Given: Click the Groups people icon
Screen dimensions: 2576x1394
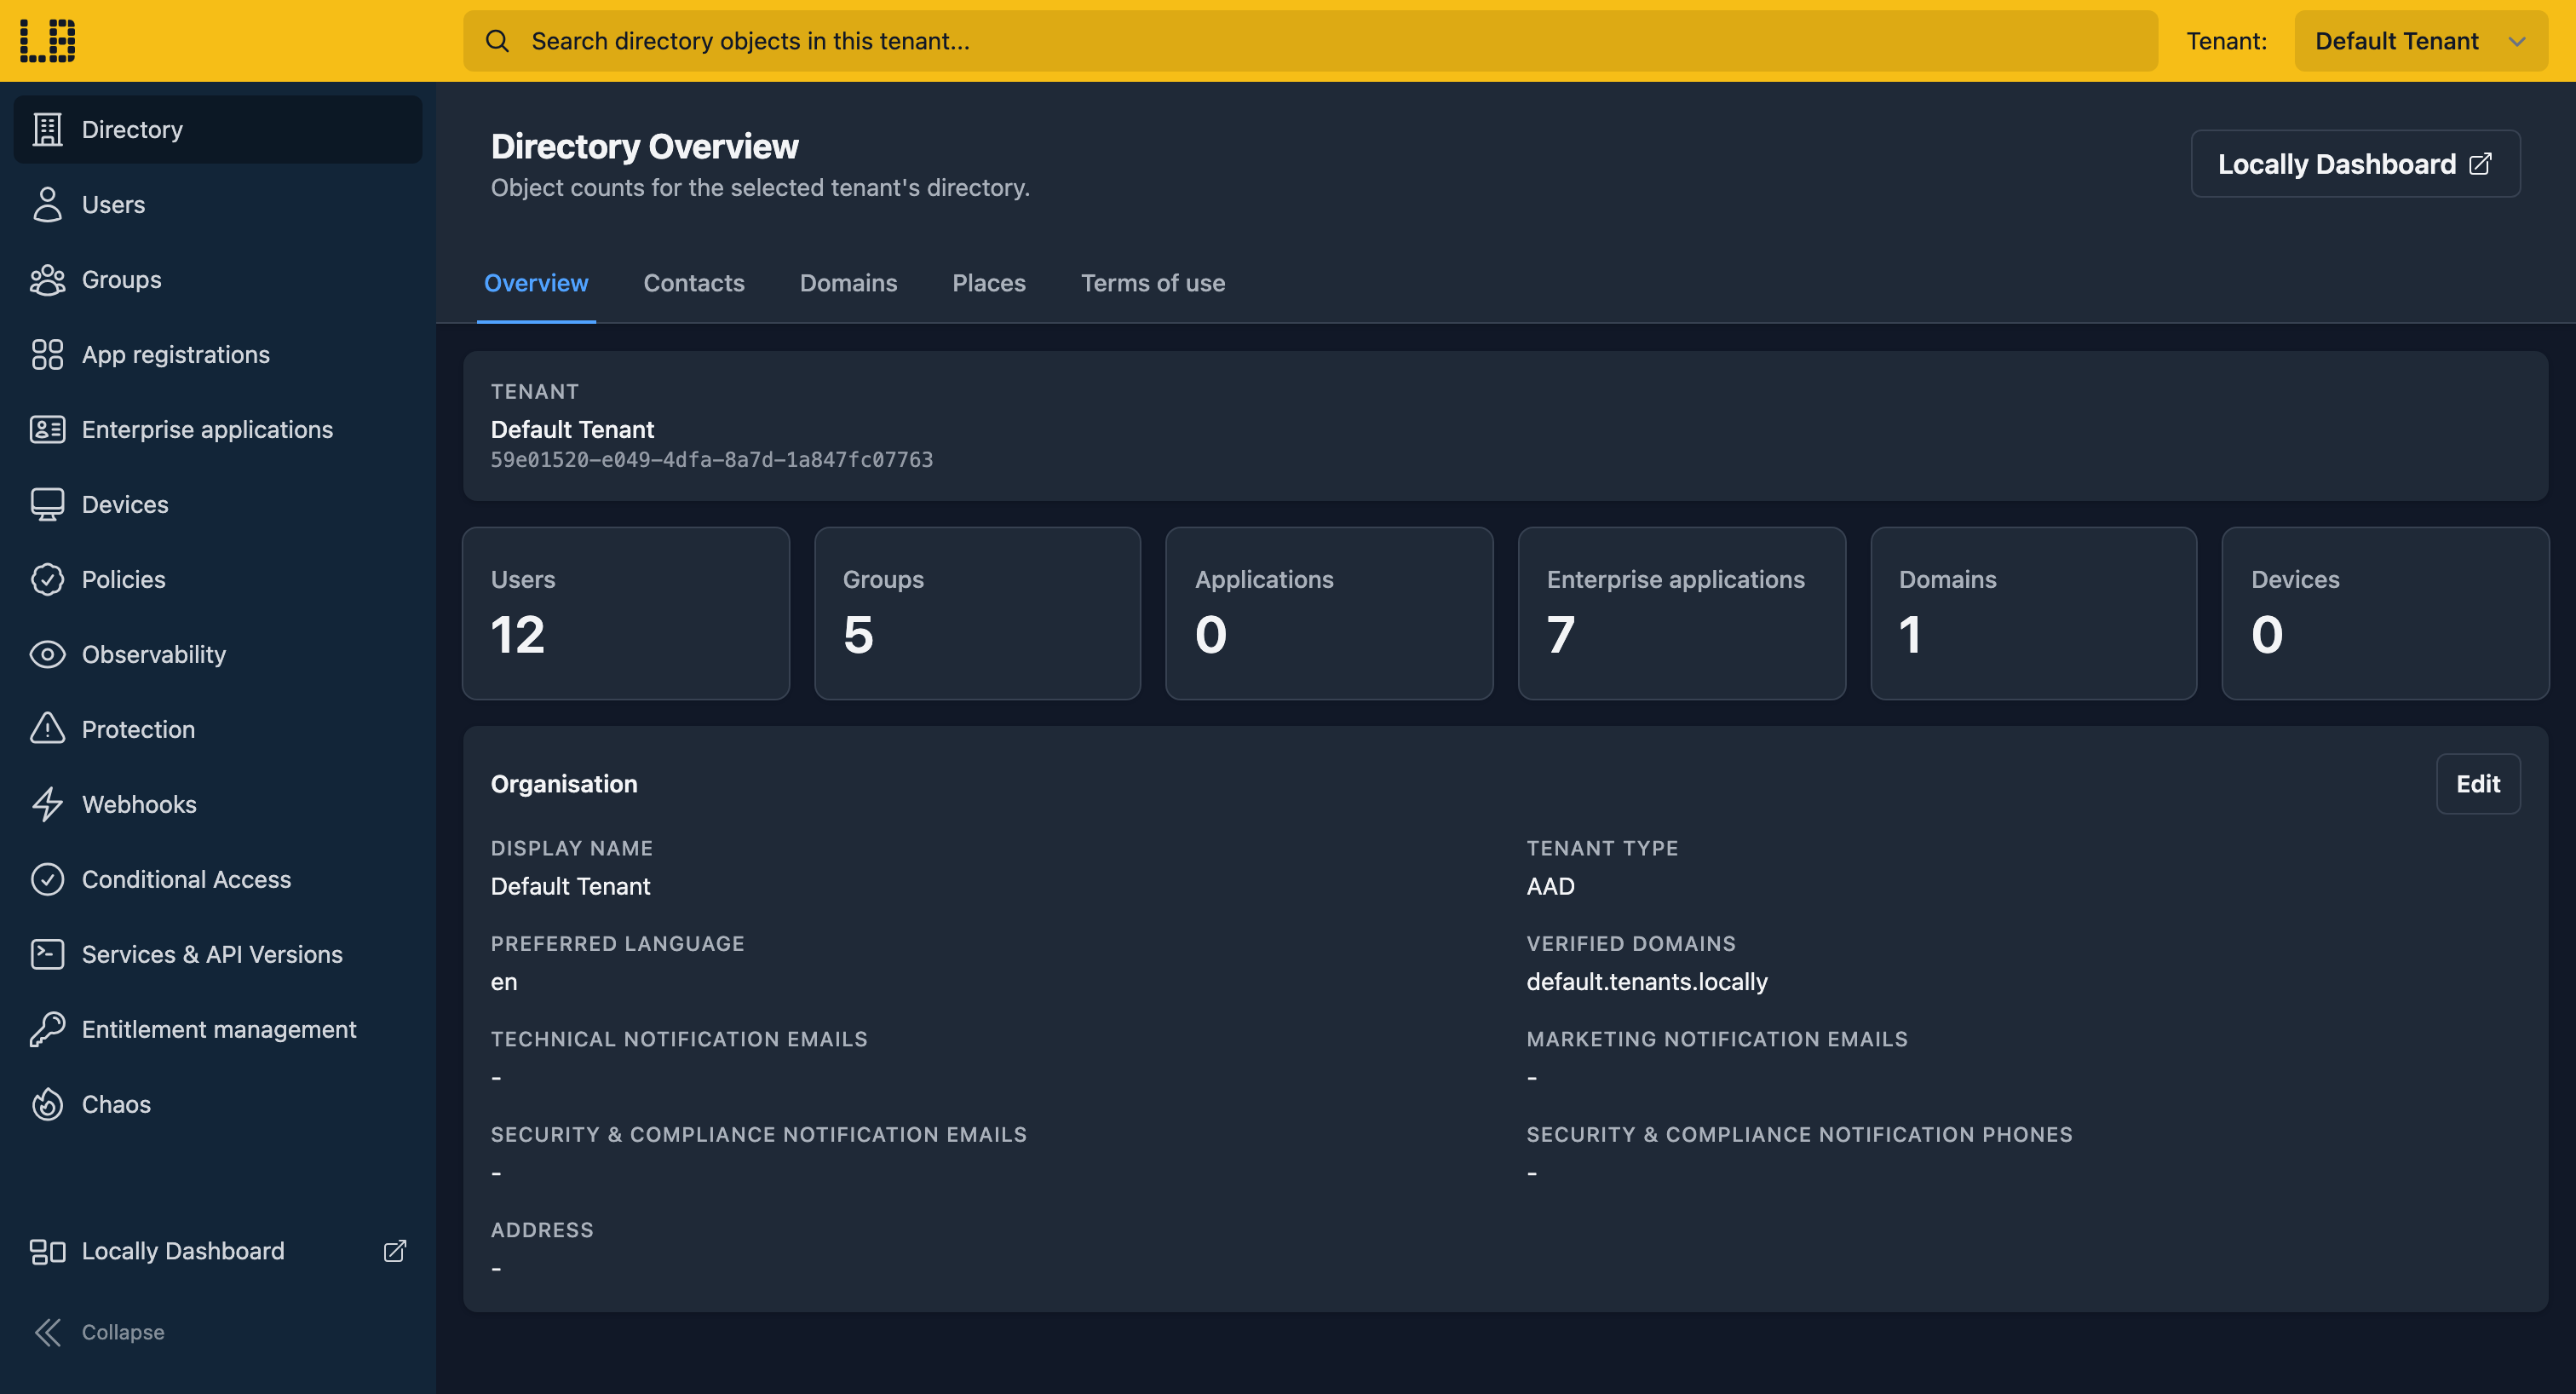Looking at the screenshot, I should pyautogui.click(x=47, y=280).
